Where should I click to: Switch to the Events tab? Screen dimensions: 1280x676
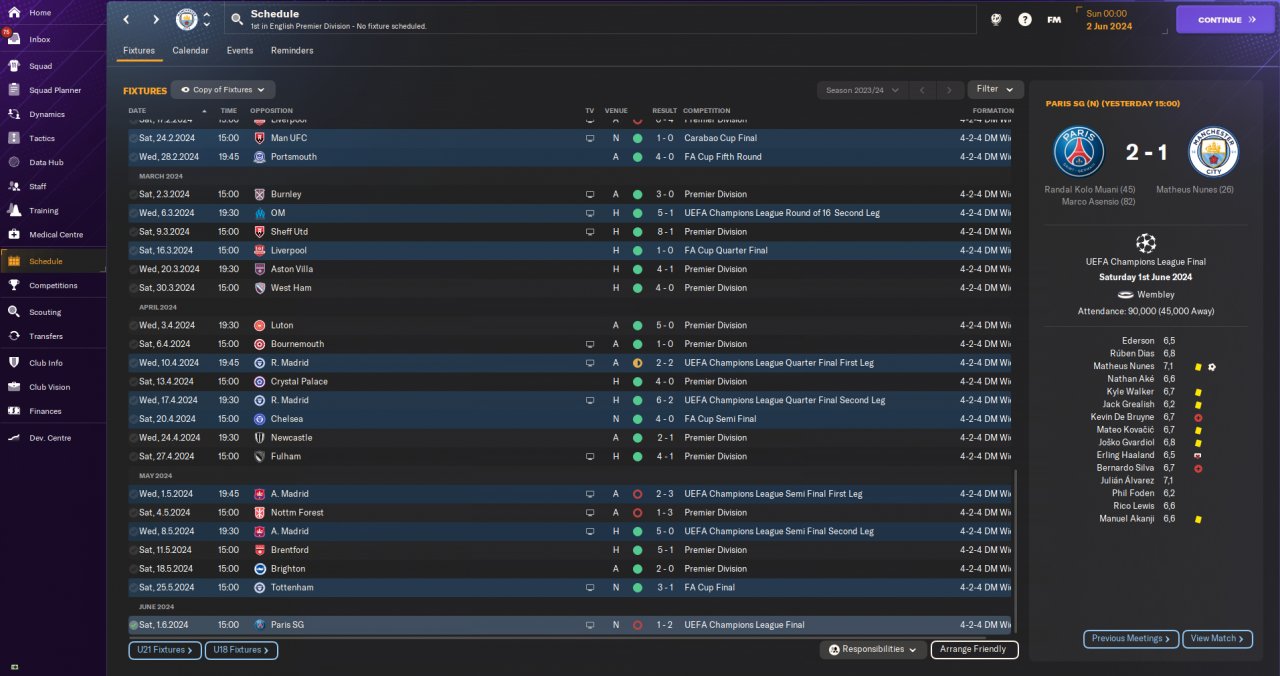(240, 50)
